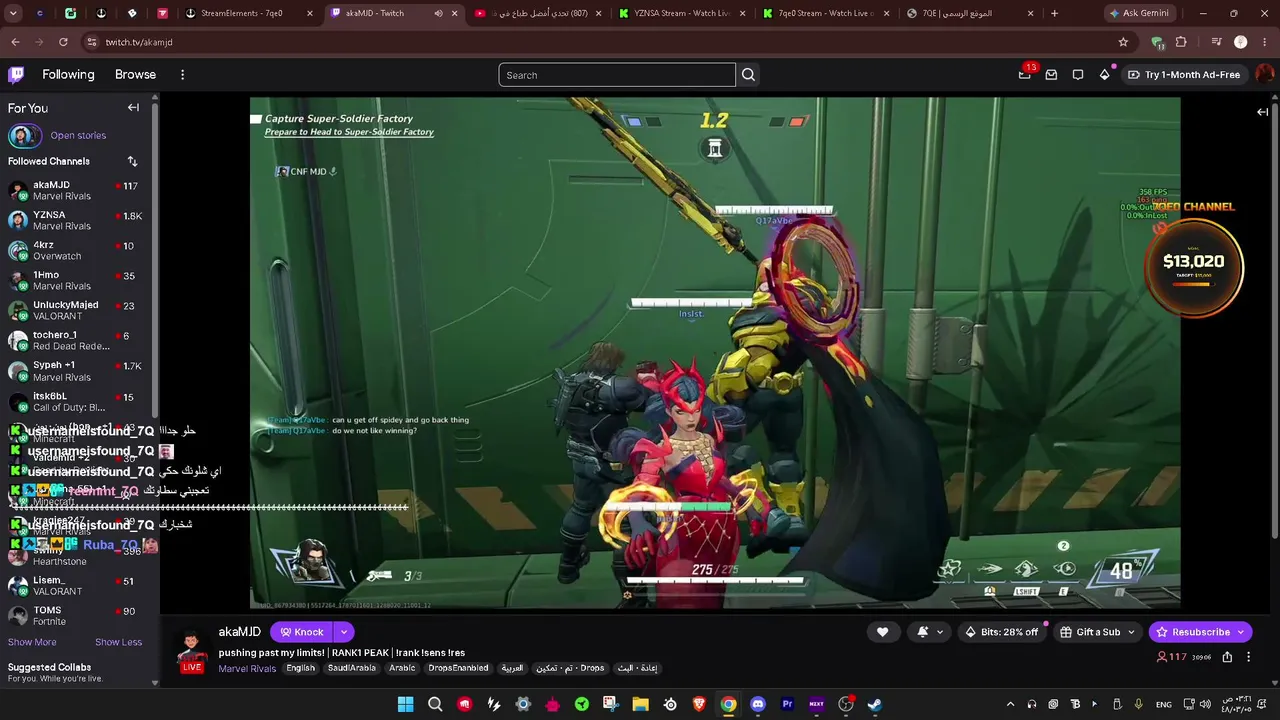1280x720 pixels.
Task: Open the Browse page
Action: [x=135, y=74]
